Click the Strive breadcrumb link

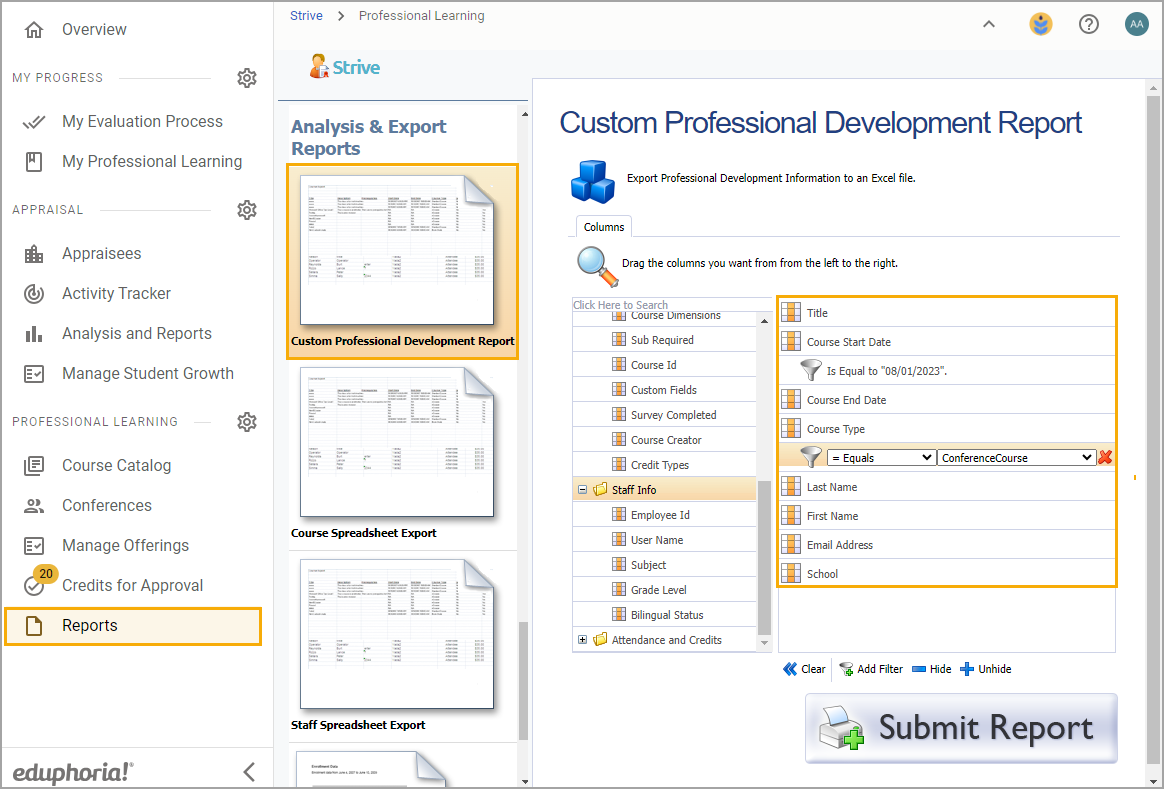[x=306, y=16]
